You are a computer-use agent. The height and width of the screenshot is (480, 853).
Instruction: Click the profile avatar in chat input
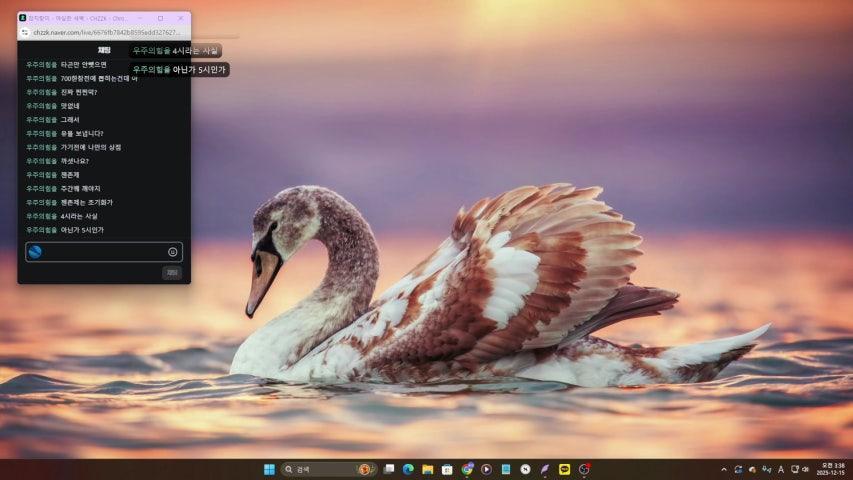(35, 252)
